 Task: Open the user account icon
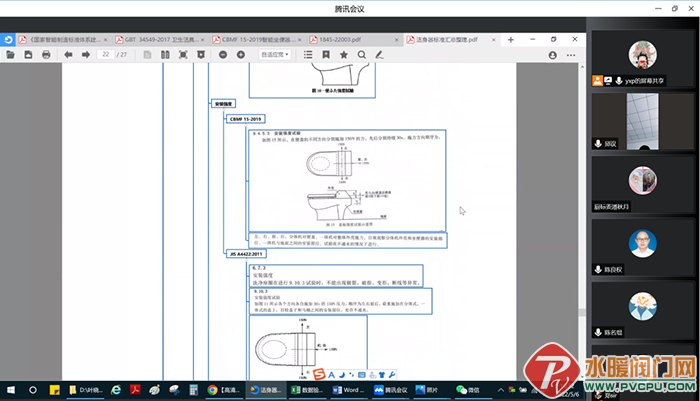point(553,55)
